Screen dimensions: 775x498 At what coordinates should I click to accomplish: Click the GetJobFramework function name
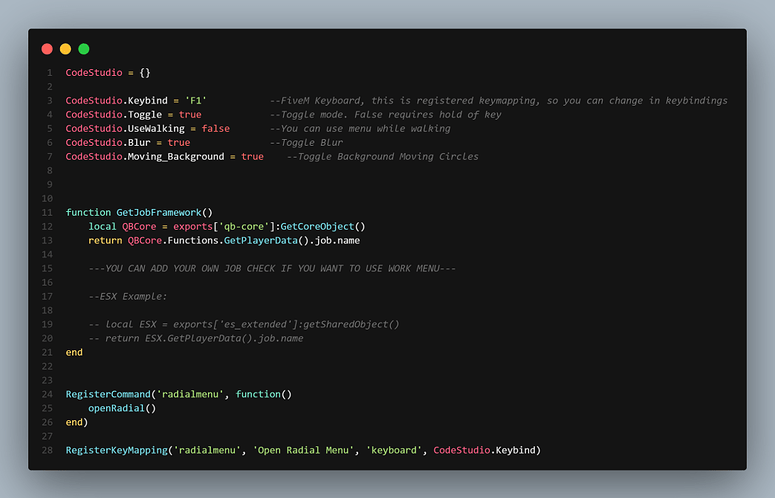[x=159, y=212]
